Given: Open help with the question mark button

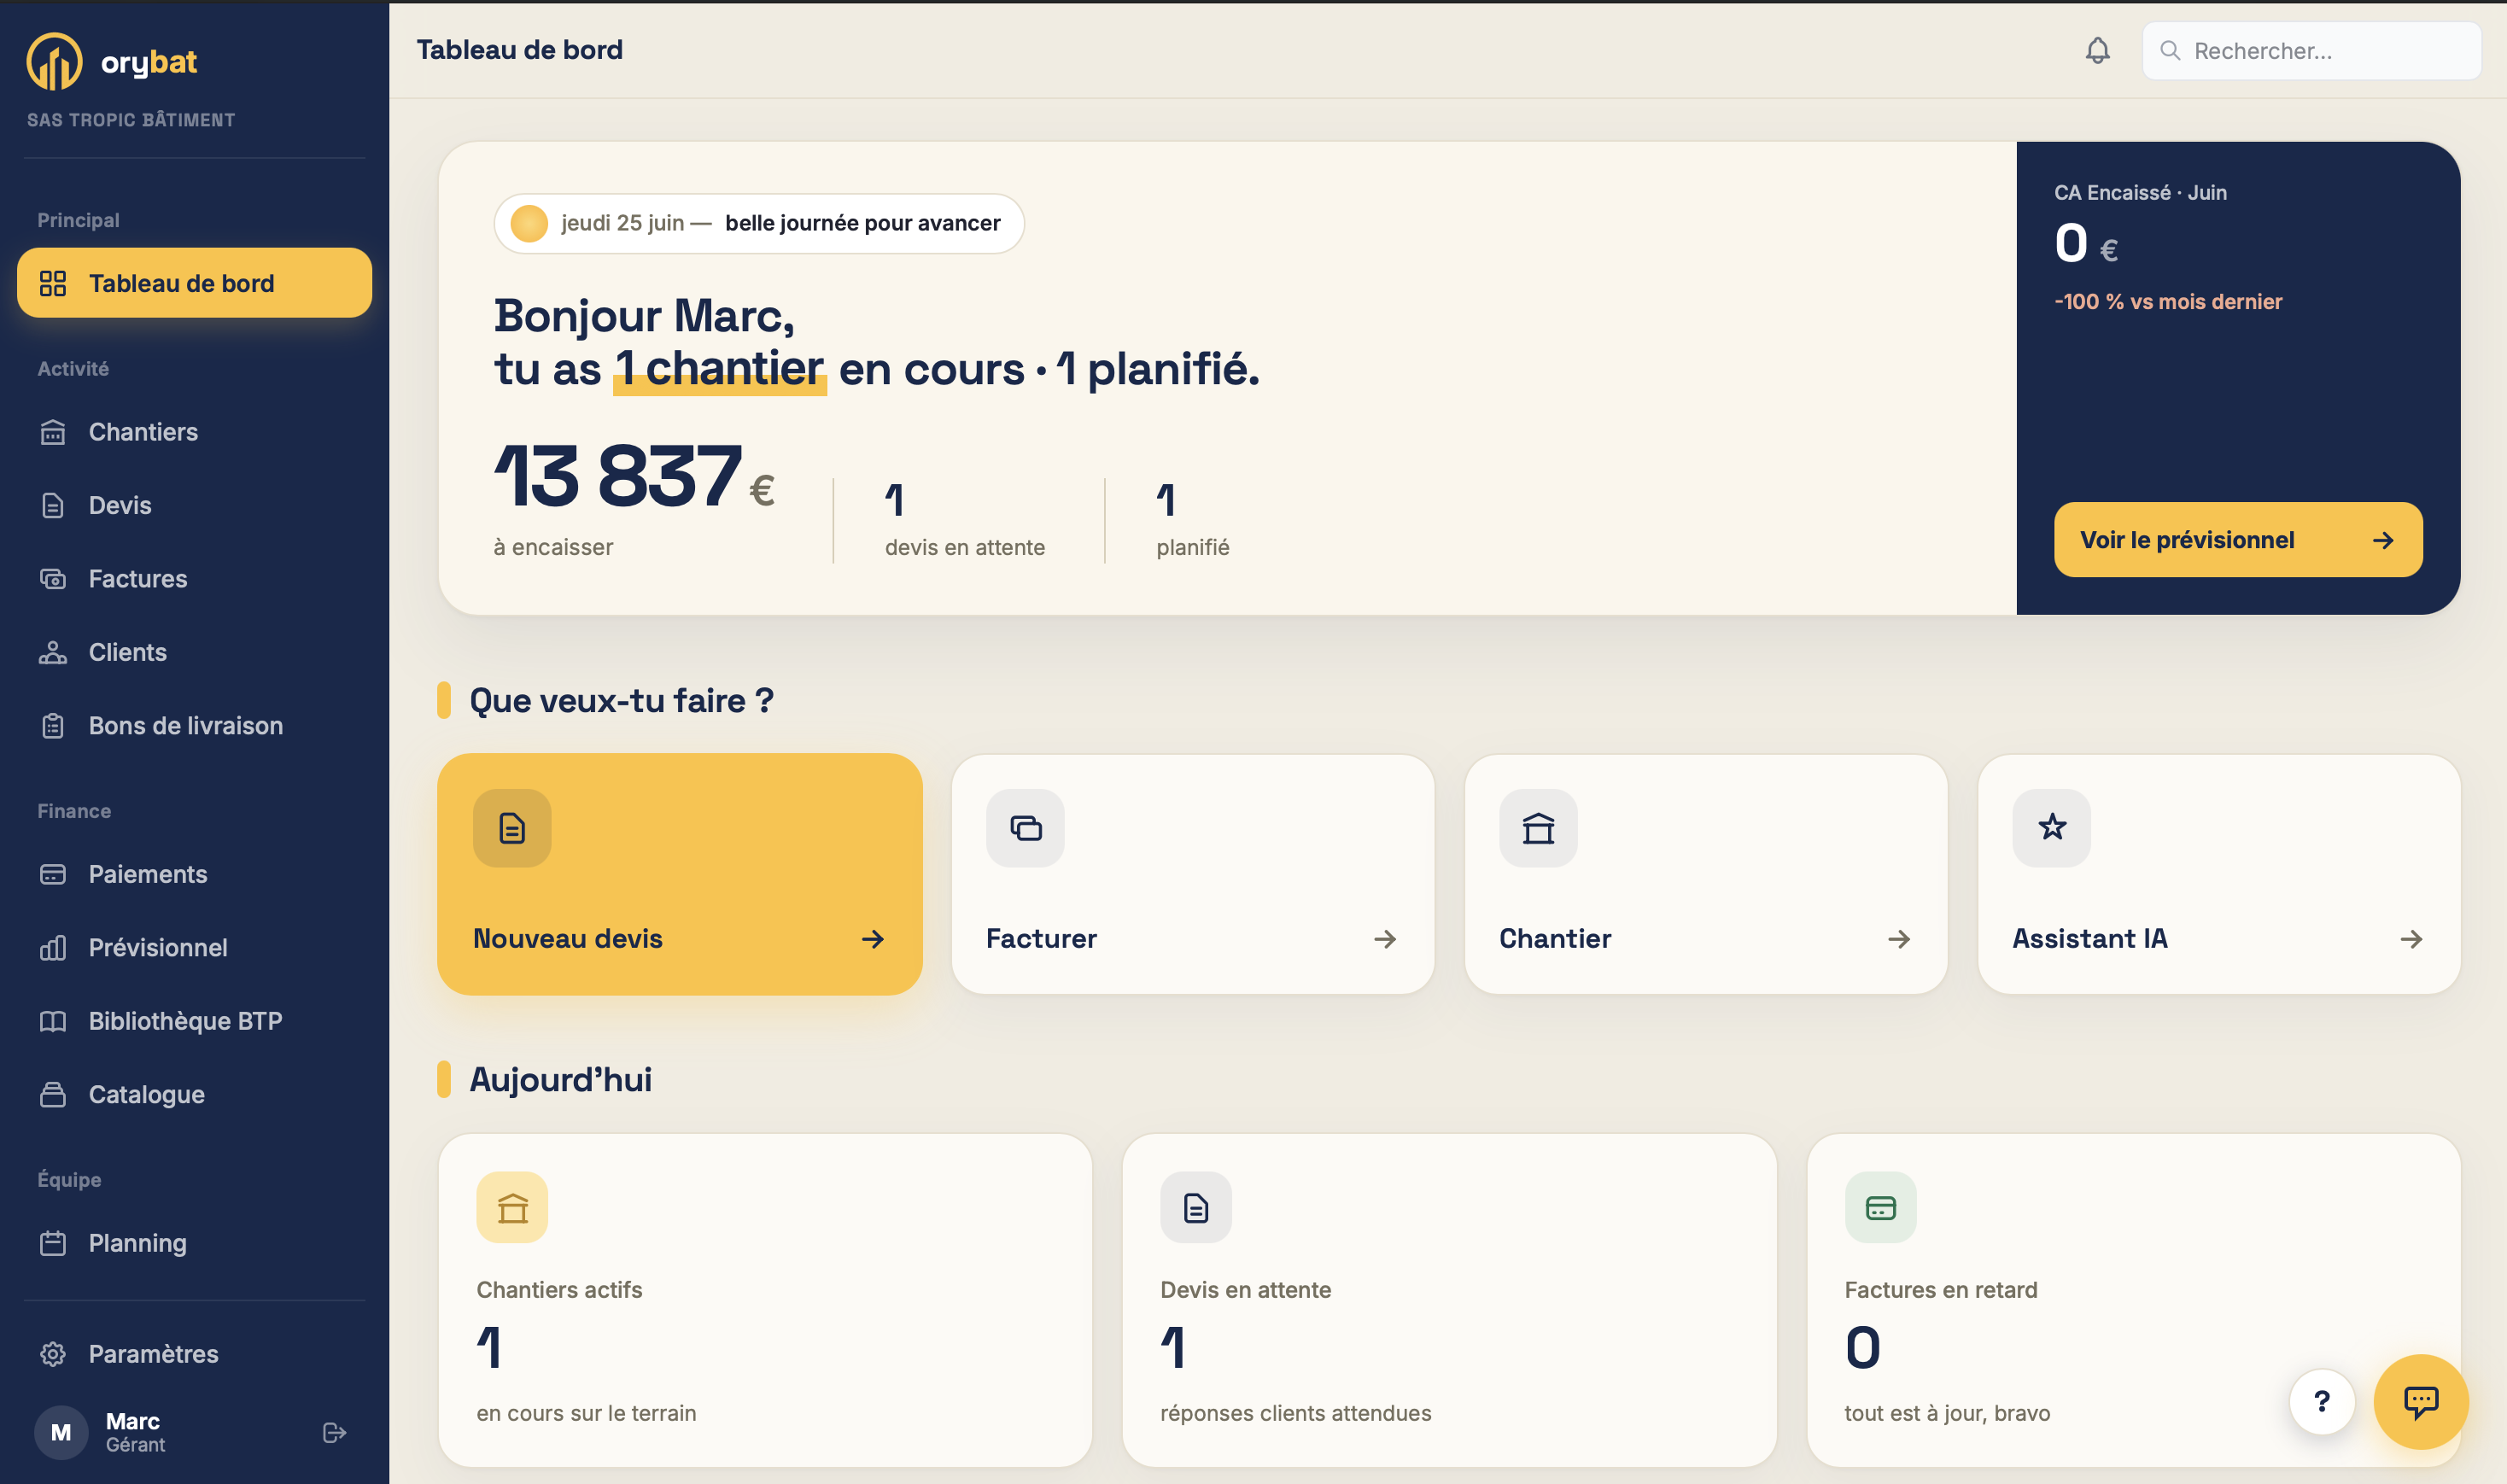Looking at the screenshot, I should tap(2321, 1401).
